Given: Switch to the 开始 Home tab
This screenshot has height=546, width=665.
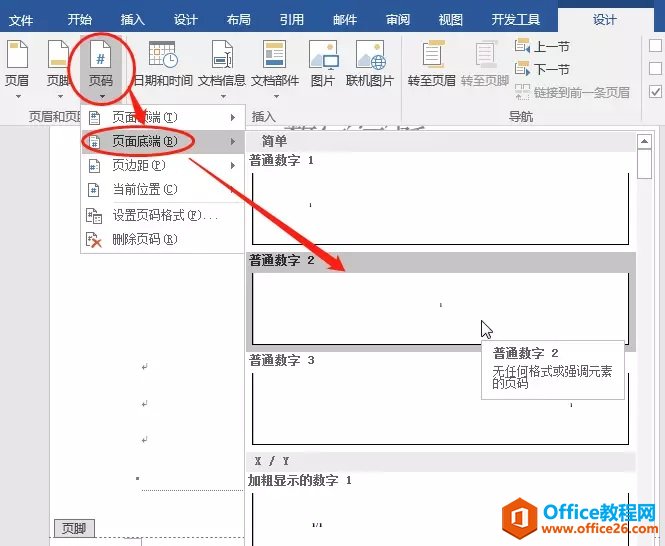Looking at the screenshot, I should pyautogui.click(x=79, y=20).
